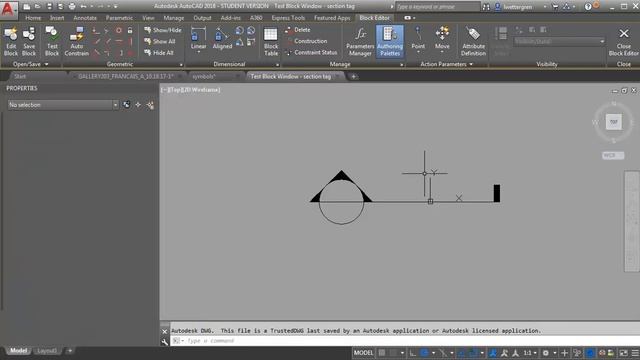Open the Parameters Manager
This screenshot has width=640, height=360.
(x=360, y=42)
